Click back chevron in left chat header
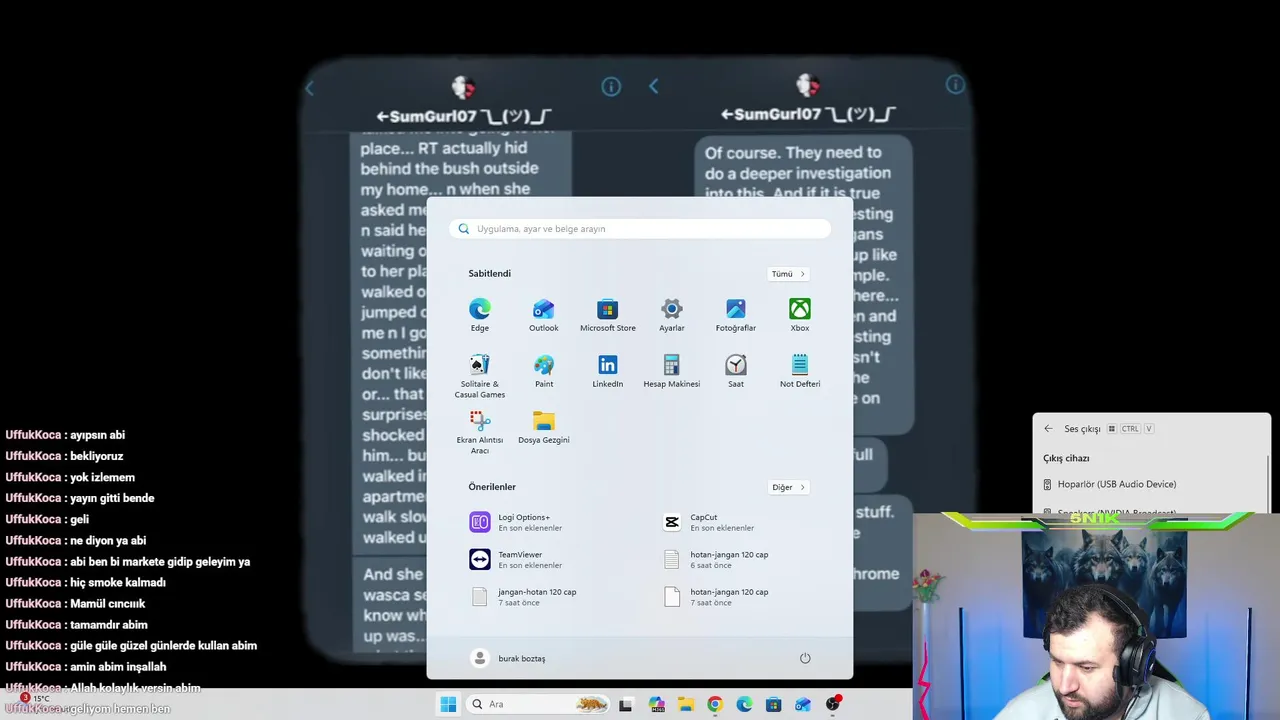This screenshot has width=1280, height=720. [x=310, y=88]
